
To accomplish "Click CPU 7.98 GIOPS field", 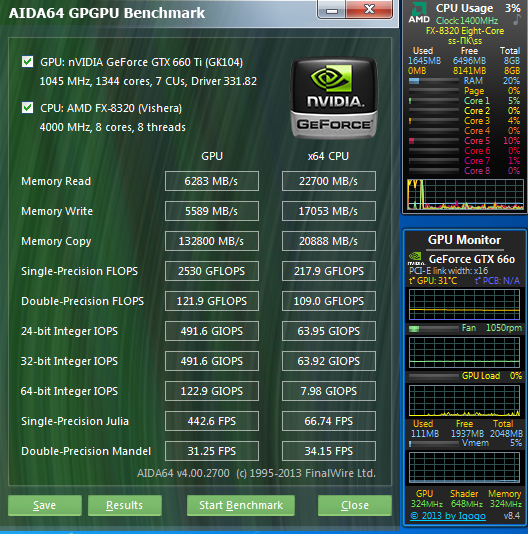I will (329, 391).
